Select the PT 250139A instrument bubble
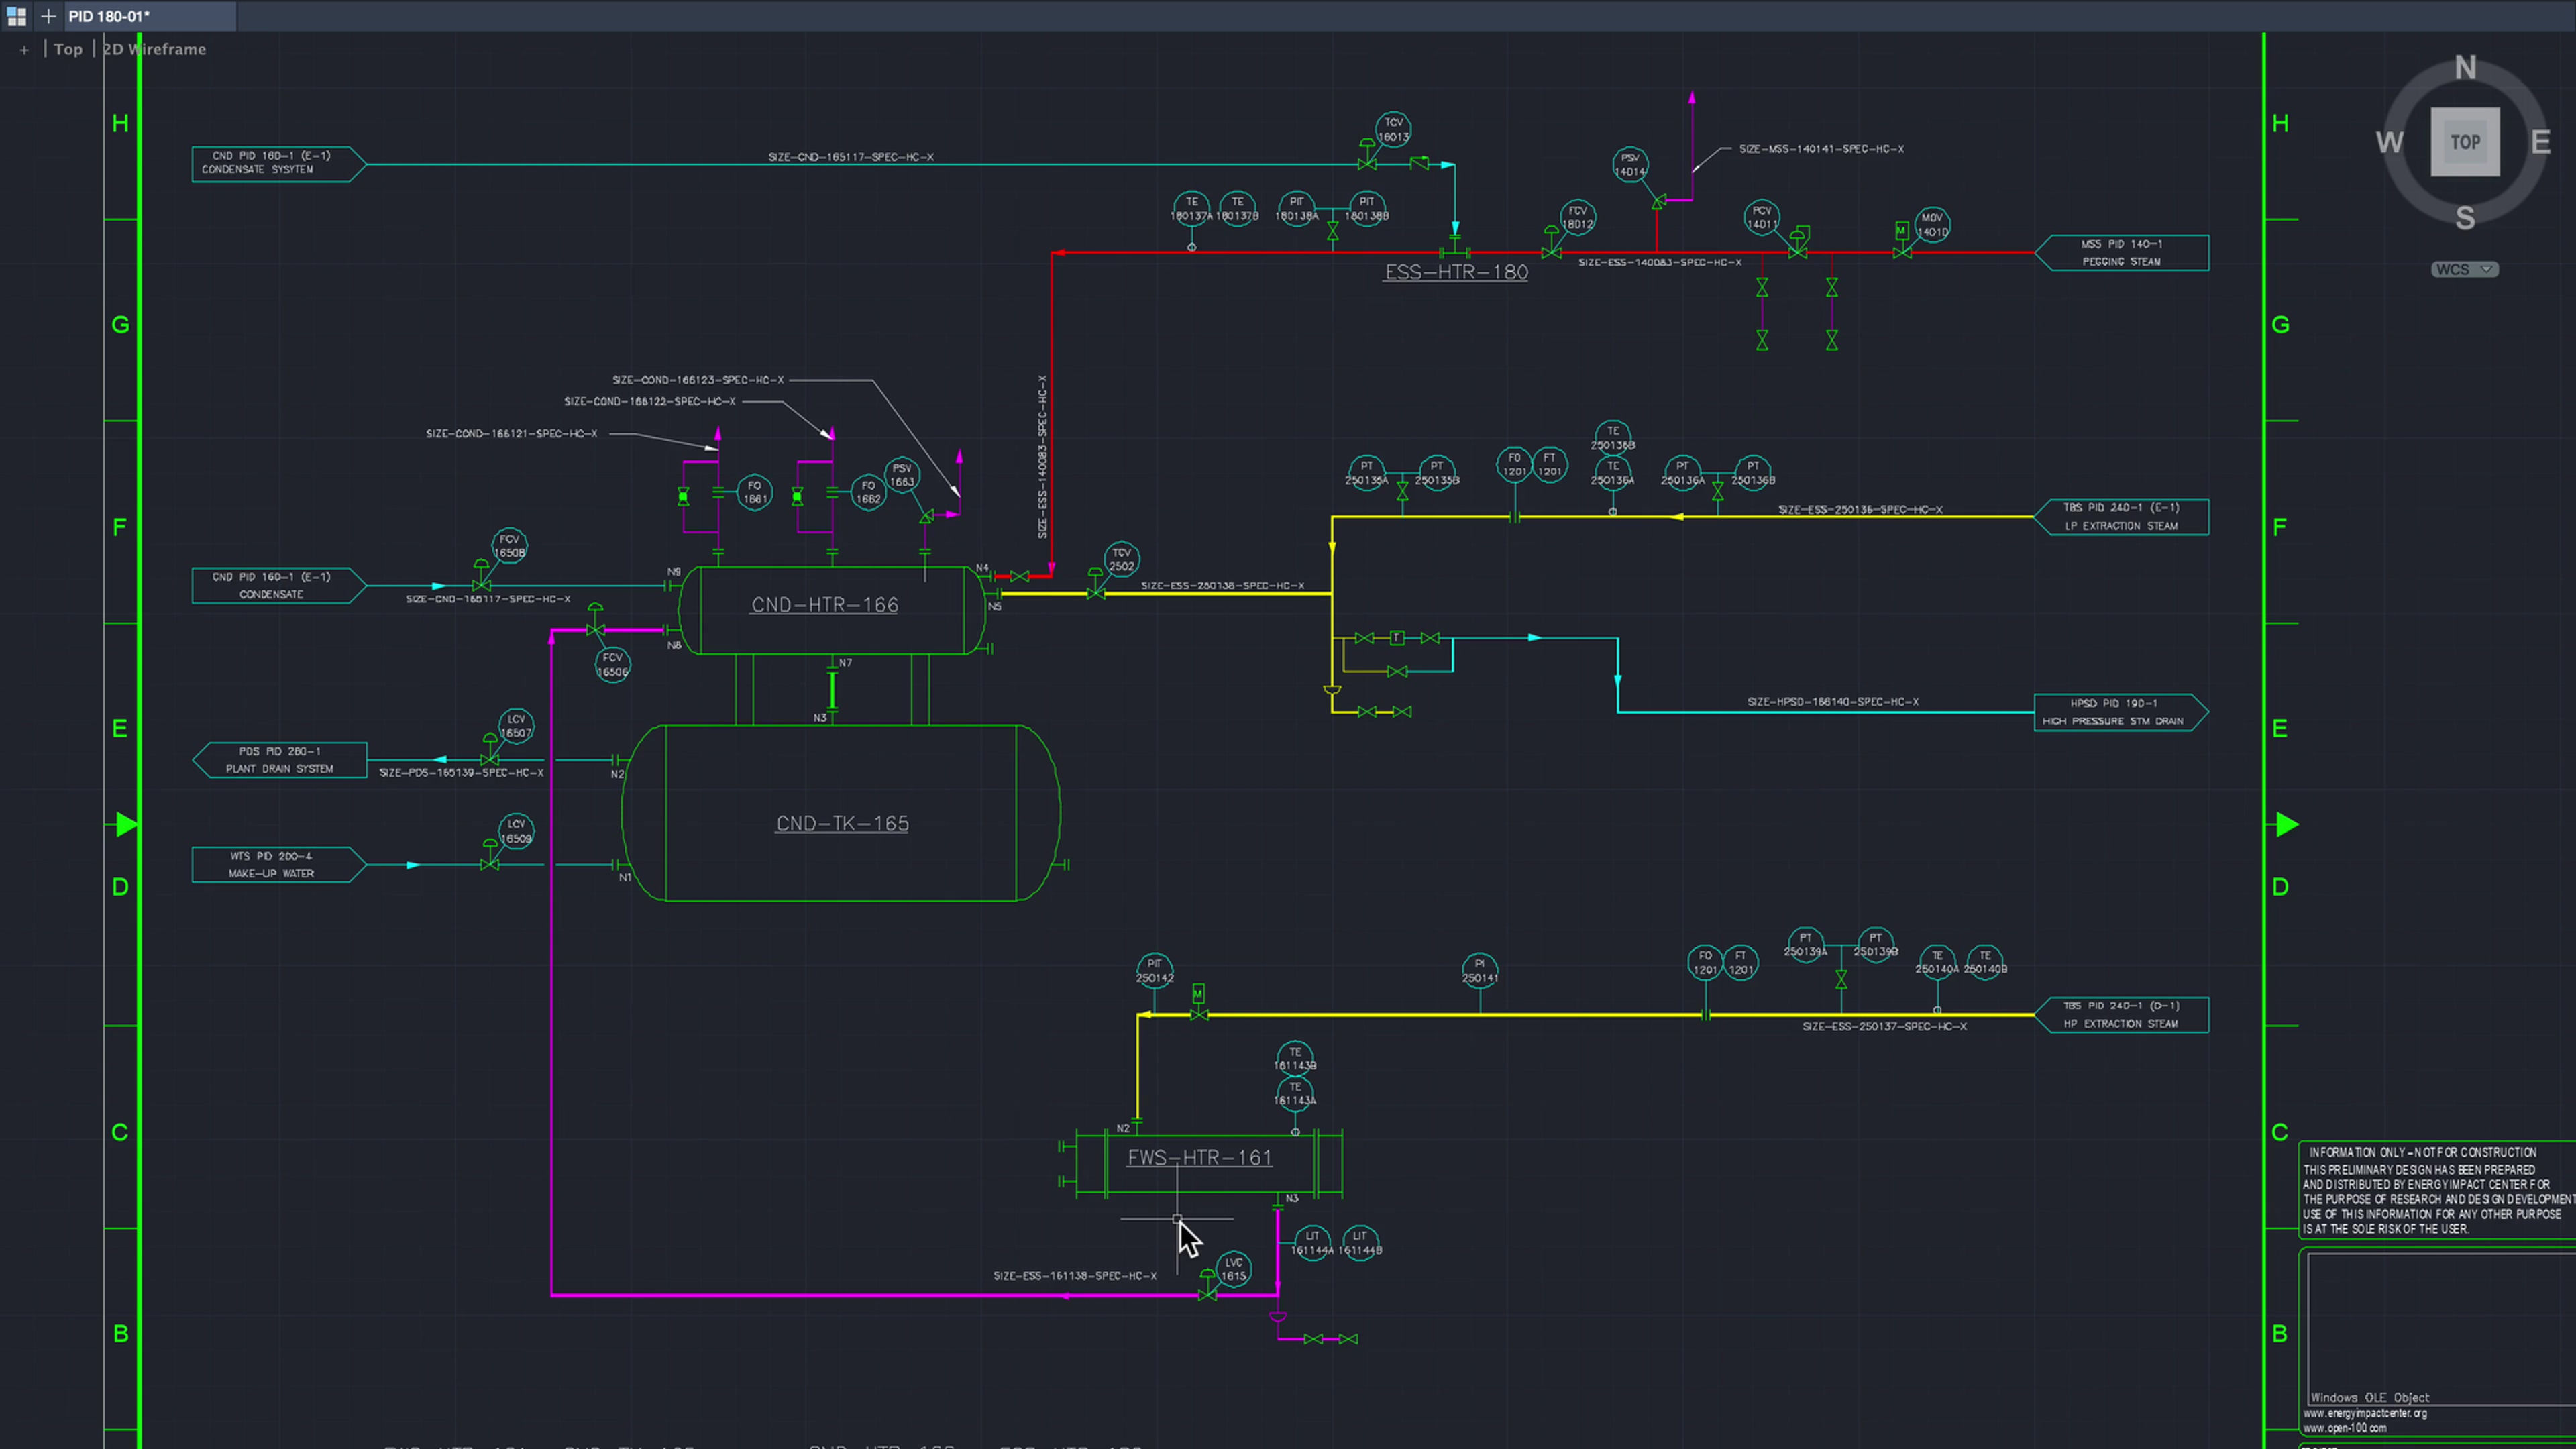The width and height of the screenshot is (2576, 1449). tap(1805, 944)
